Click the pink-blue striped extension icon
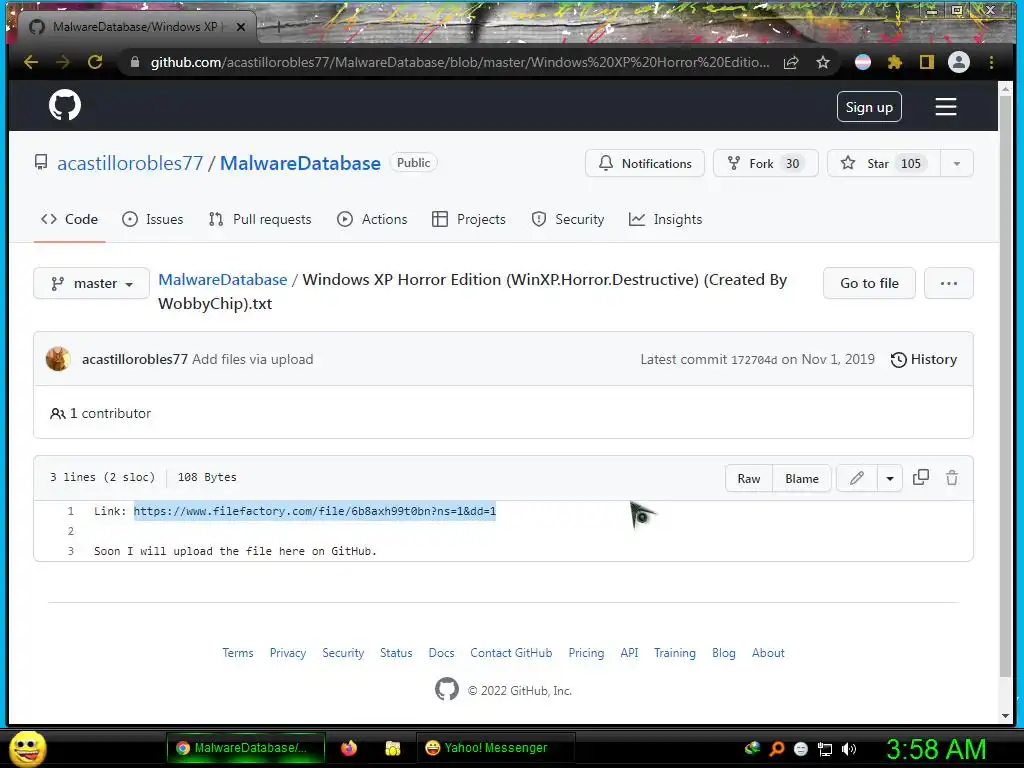The image size is (1024, 768). [x=863, y=63]
